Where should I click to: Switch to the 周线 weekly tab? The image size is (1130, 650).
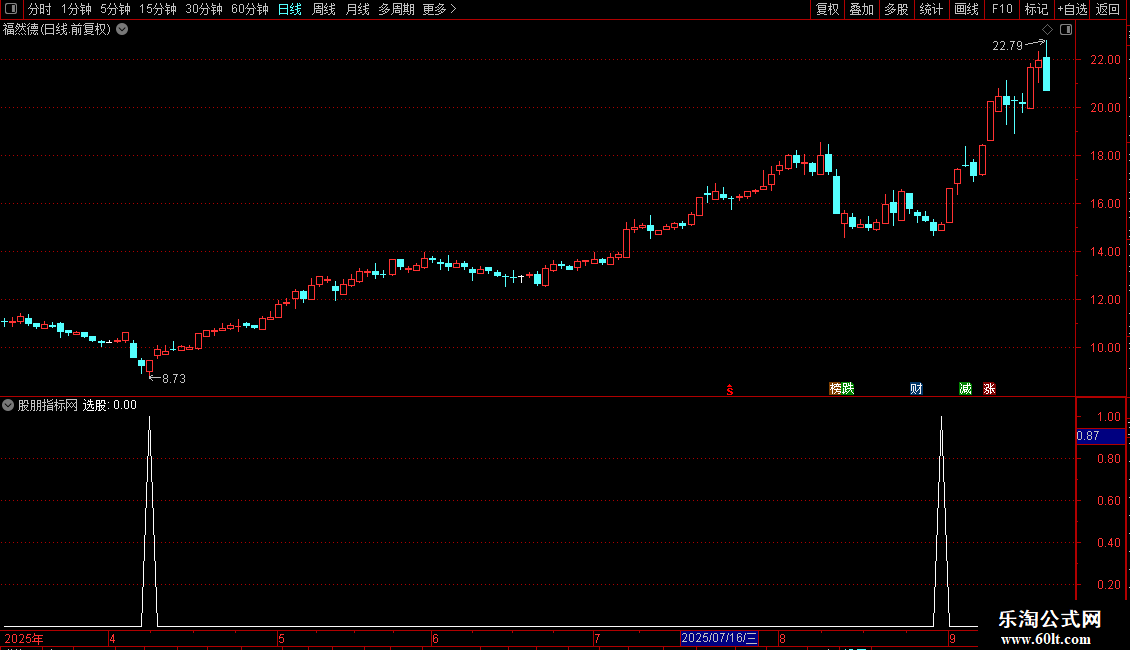tap(324, 9)
